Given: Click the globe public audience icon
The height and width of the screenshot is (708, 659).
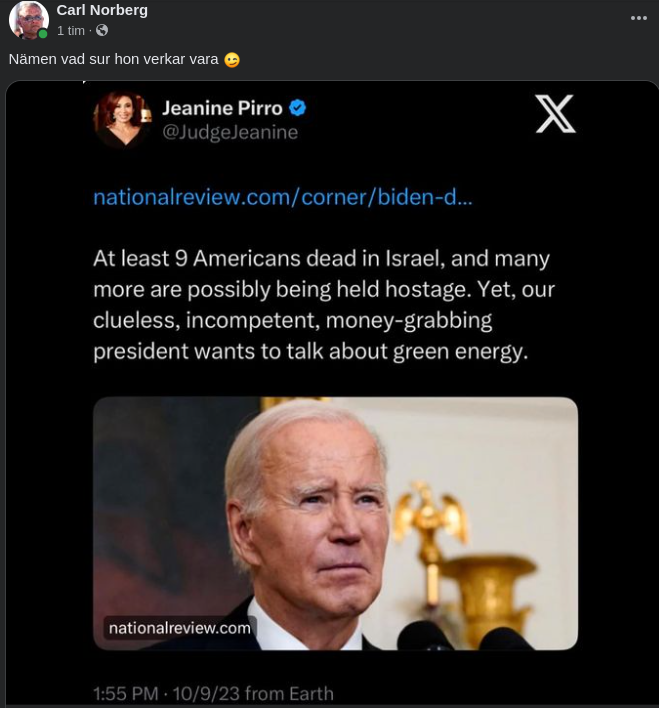Looking at the screenshot, I should click(x=102, y=31).
